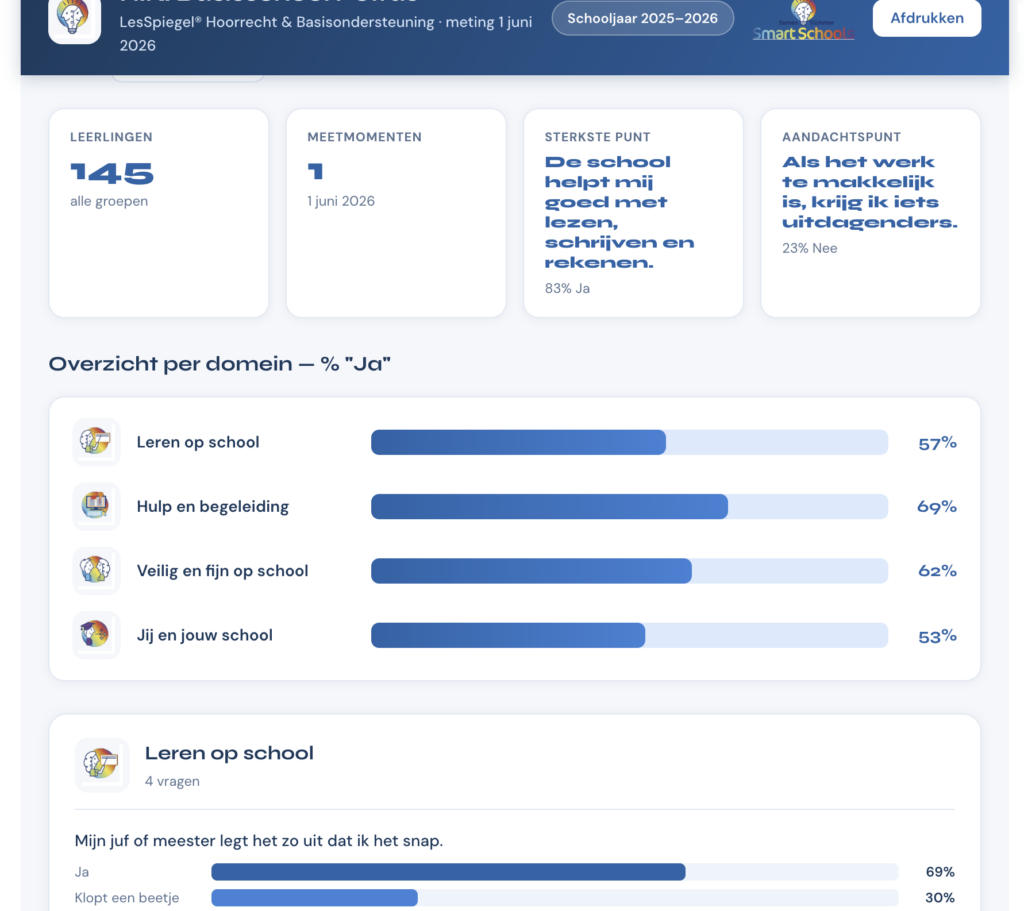Click the Veilig en fijn op school icon
The image size is (1024, 911).
96,570
